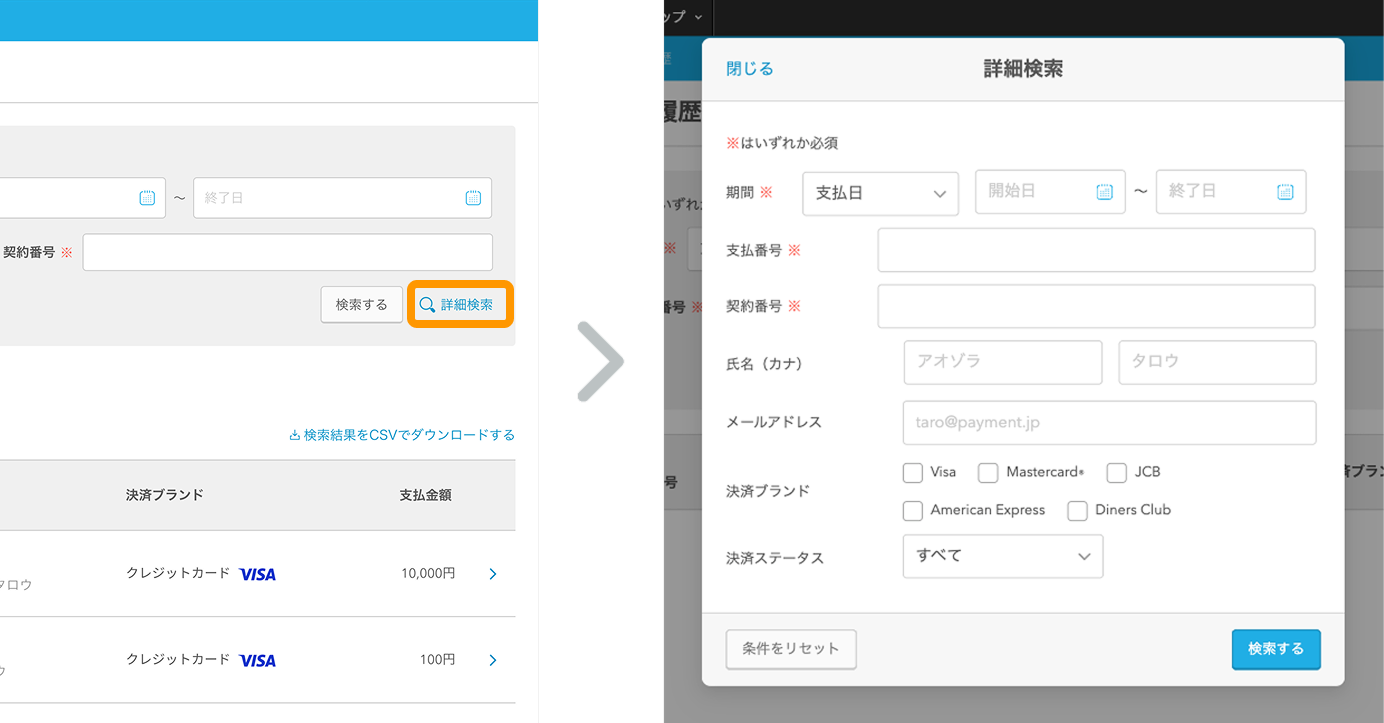Viewport: 1384px width, 723px height.
Task: Open the 支払日 period type dropdown
Action: tap(879, 192)
